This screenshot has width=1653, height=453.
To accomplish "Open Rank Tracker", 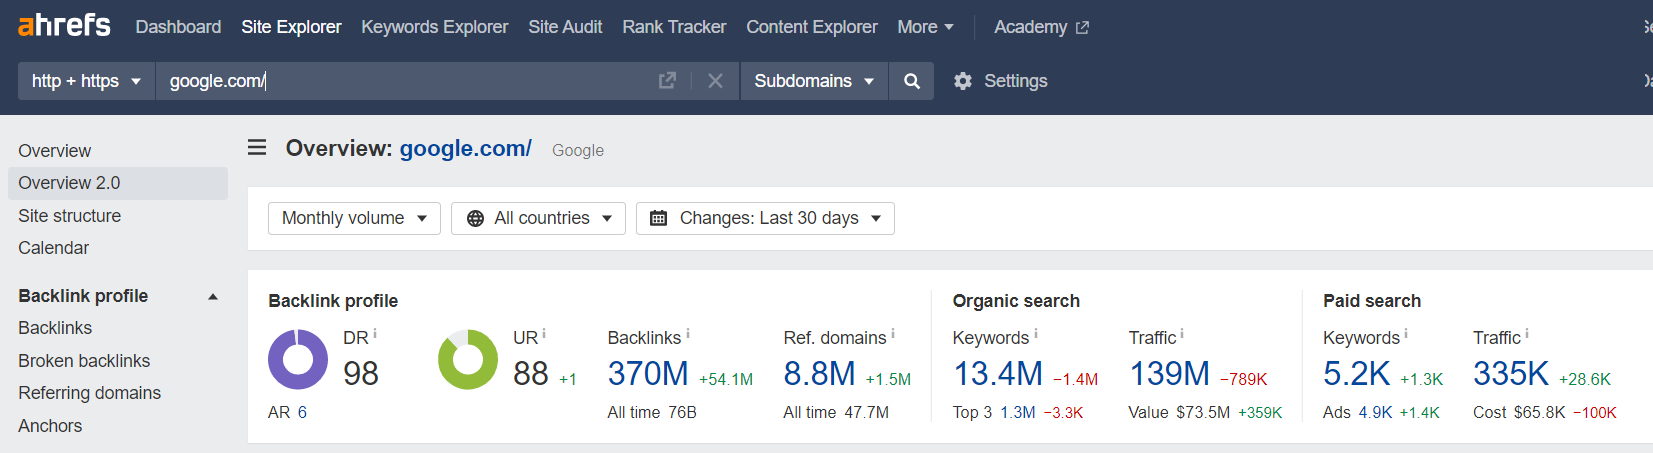I will pyautogui.click(x=674, y=27).
